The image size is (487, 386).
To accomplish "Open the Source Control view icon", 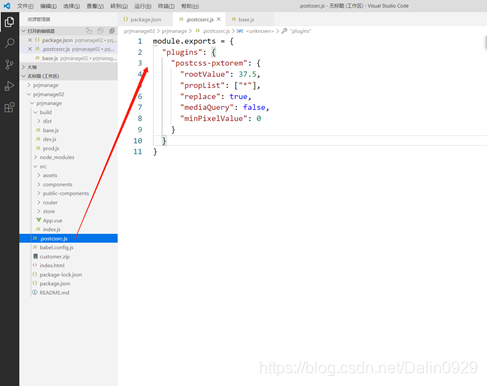I will (x=9, y=64).
